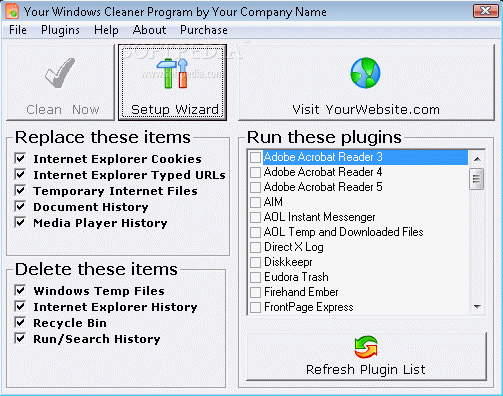Select the Adobe Acrobat Reader 4 list row
Screen dimensions: 503x396
pyautogui.click(x=359, y=172)
